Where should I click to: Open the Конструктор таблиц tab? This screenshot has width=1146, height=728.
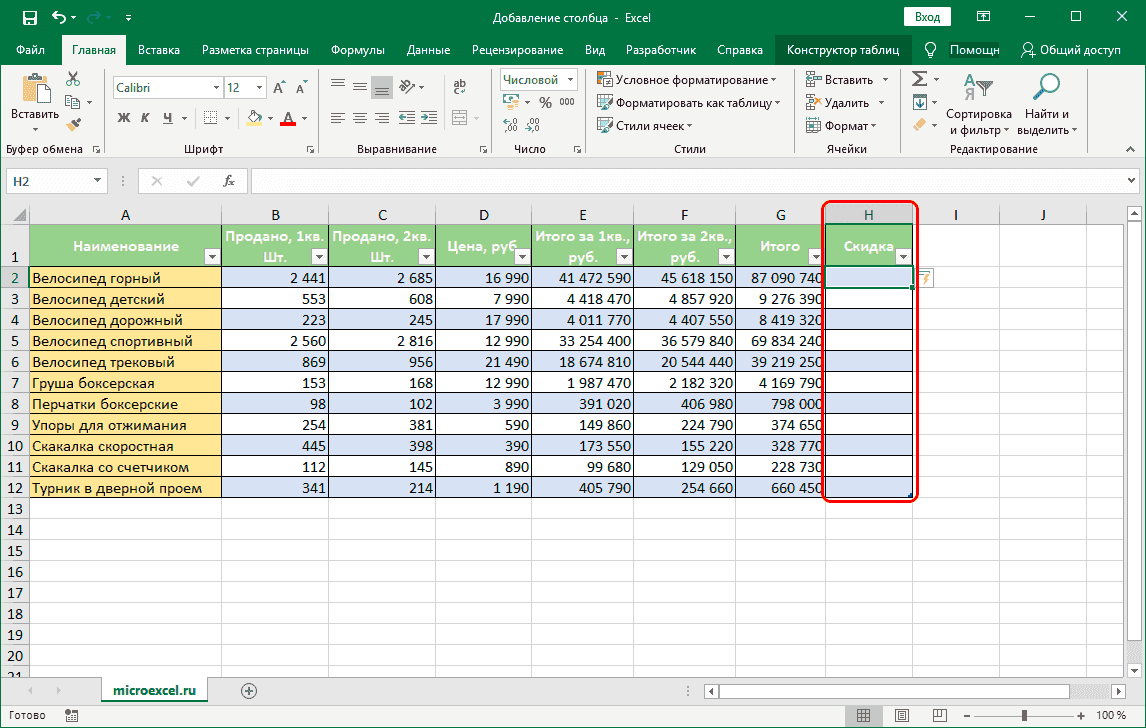coord(843,48)
